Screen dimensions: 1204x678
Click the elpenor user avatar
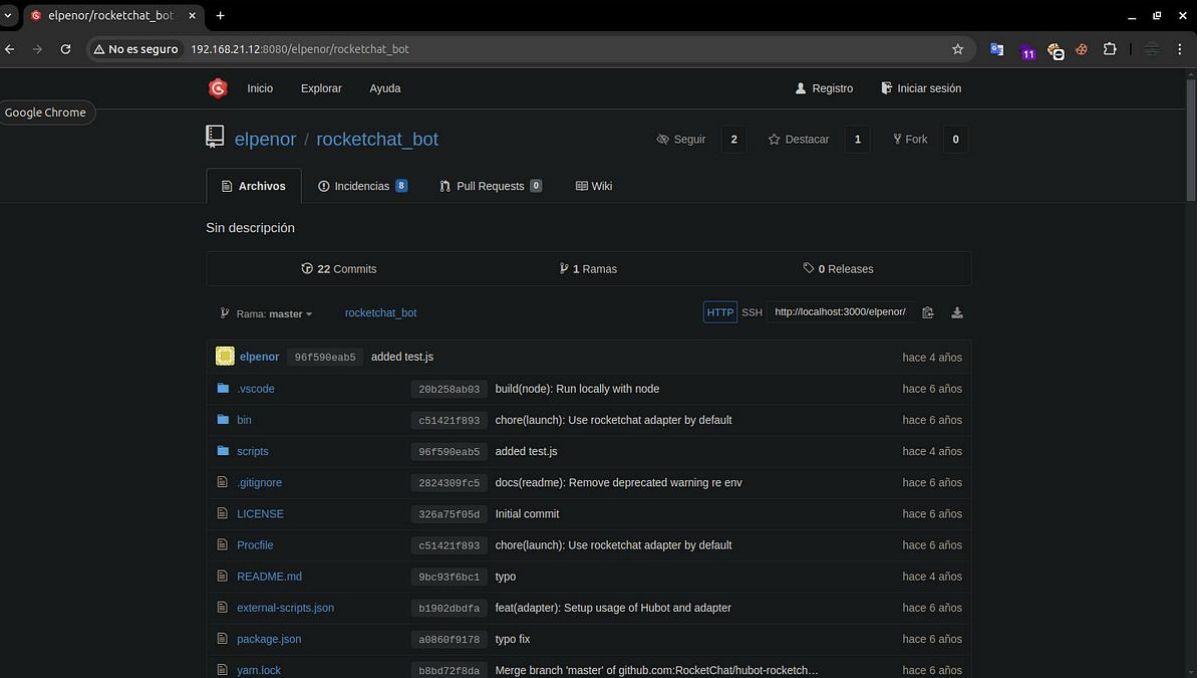(x=225, y=357)
